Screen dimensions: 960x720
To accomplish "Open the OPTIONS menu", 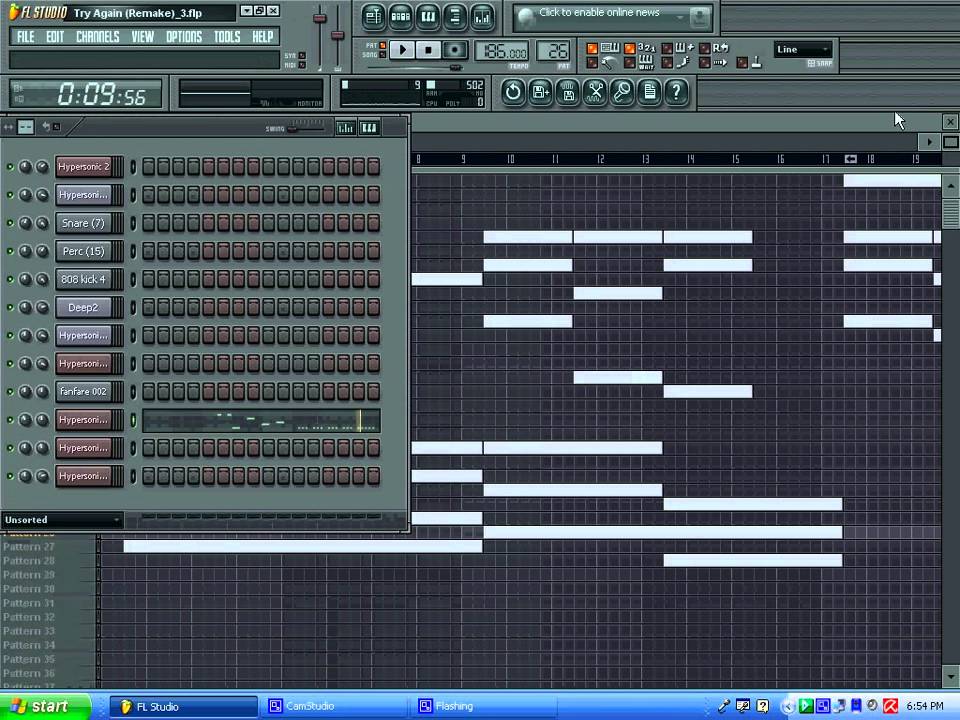I will tap(184, 37).
